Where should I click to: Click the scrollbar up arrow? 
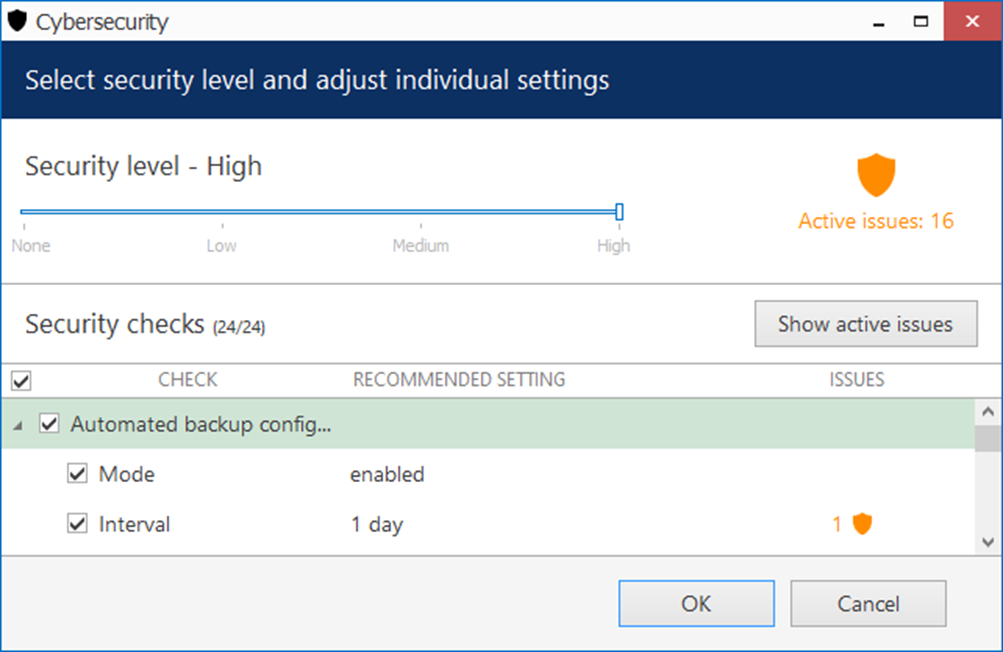click(x=987, y=411)
